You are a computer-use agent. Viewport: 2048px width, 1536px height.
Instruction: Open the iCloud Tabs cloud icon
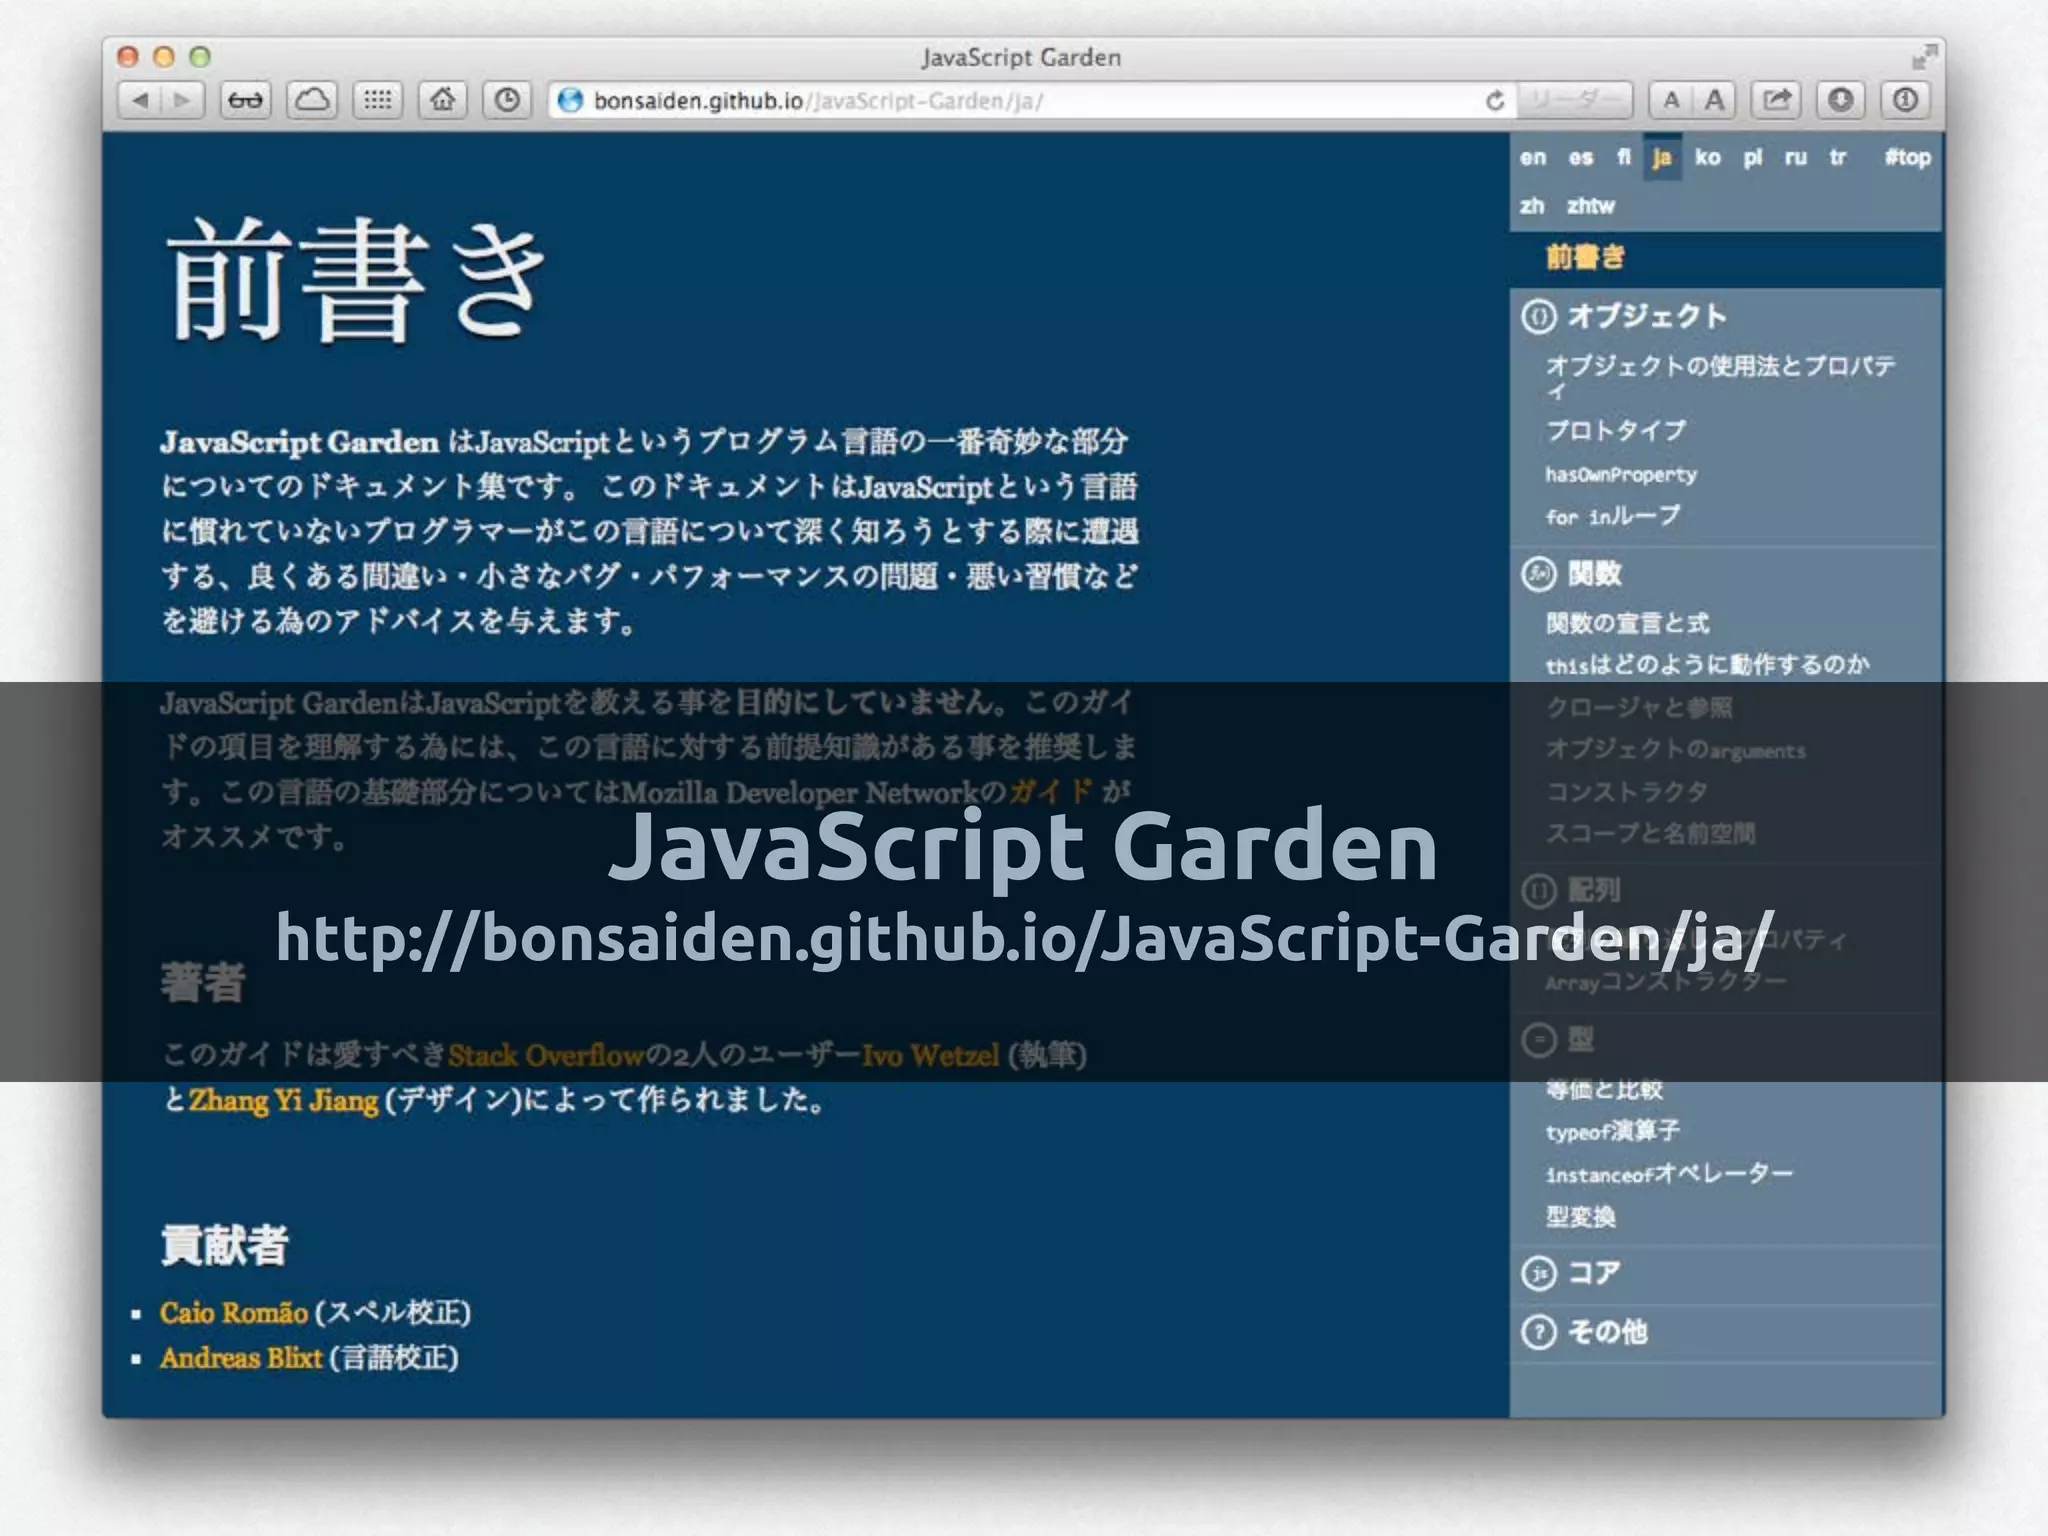click(x=312, y=100)
